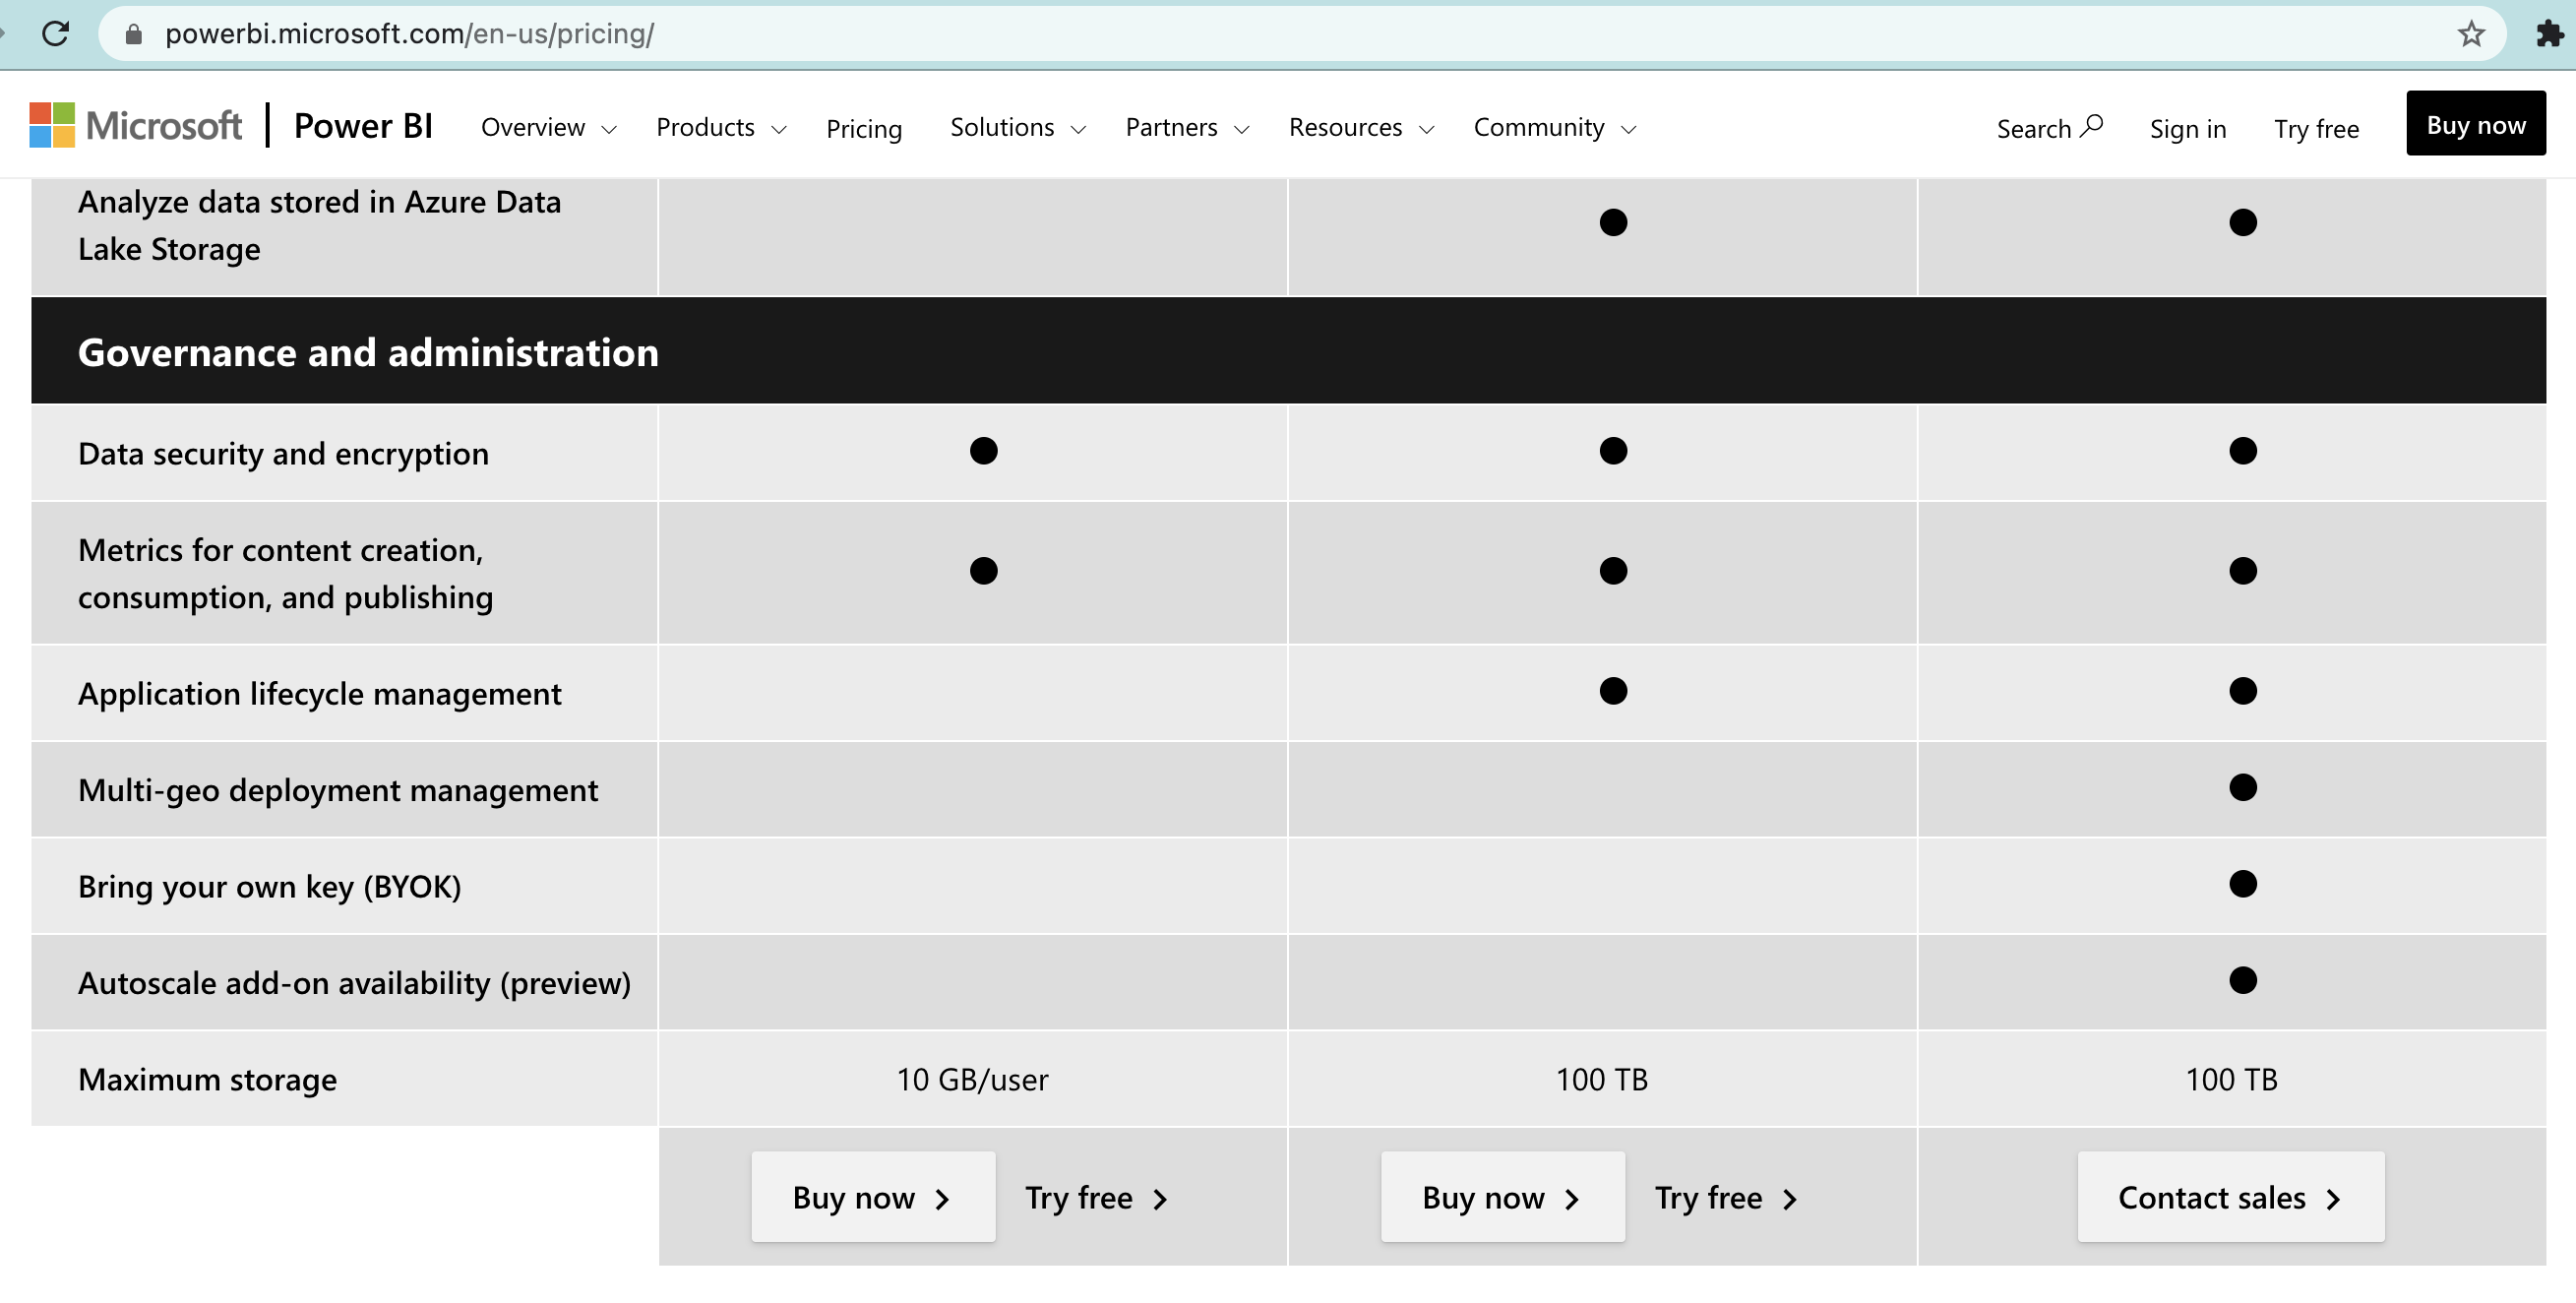Click Buy now in the first plan column
The height and width of the screenshot is (1303, 2576).
[x=873, y=1197]
